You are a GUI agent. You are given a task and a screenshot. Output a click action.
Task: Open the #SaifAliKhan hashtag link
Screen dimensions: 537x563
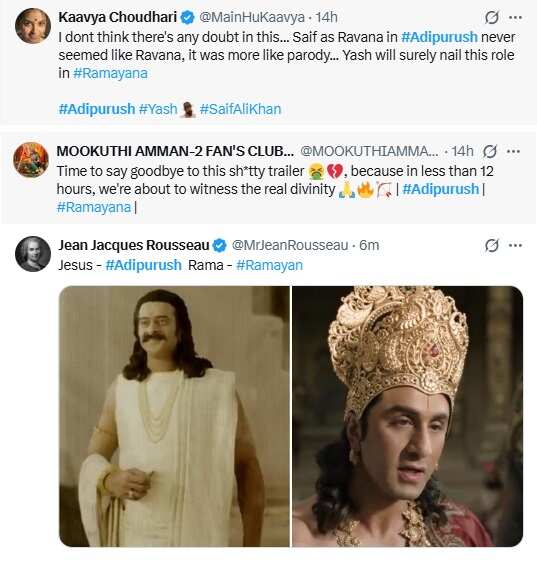[x=240, y=109]
